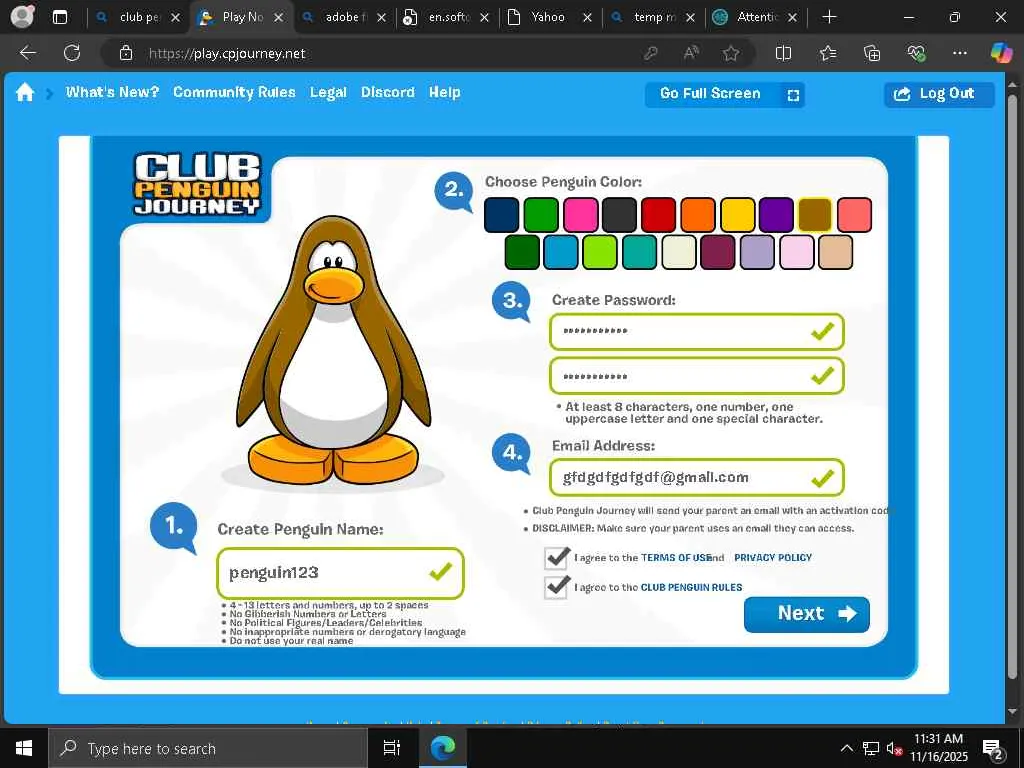Choose the purple penguin color
Screen dimensions: 1024x768
click(776, 215)
